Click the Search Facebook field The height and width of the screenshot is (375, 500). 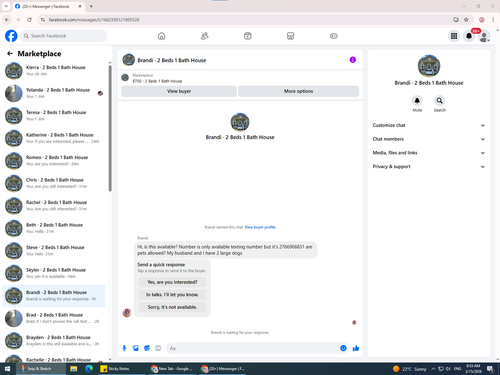point(64,36)
